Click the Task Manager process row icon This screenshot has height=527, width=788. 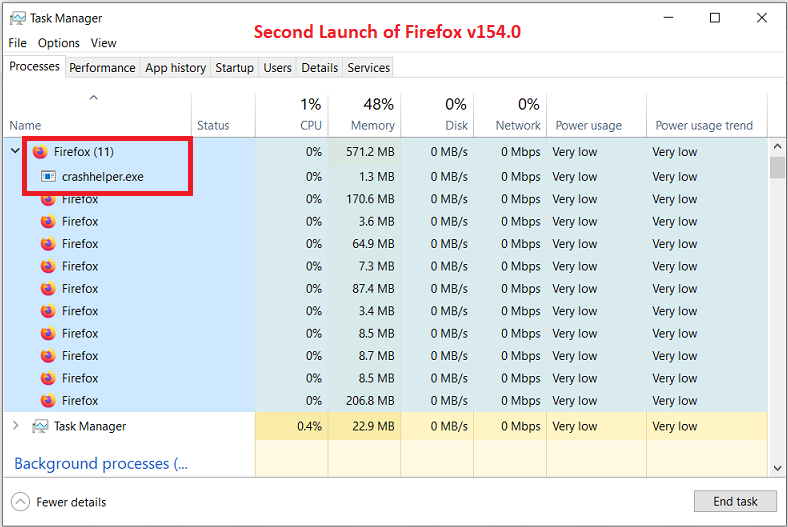(x=40, y=426)
